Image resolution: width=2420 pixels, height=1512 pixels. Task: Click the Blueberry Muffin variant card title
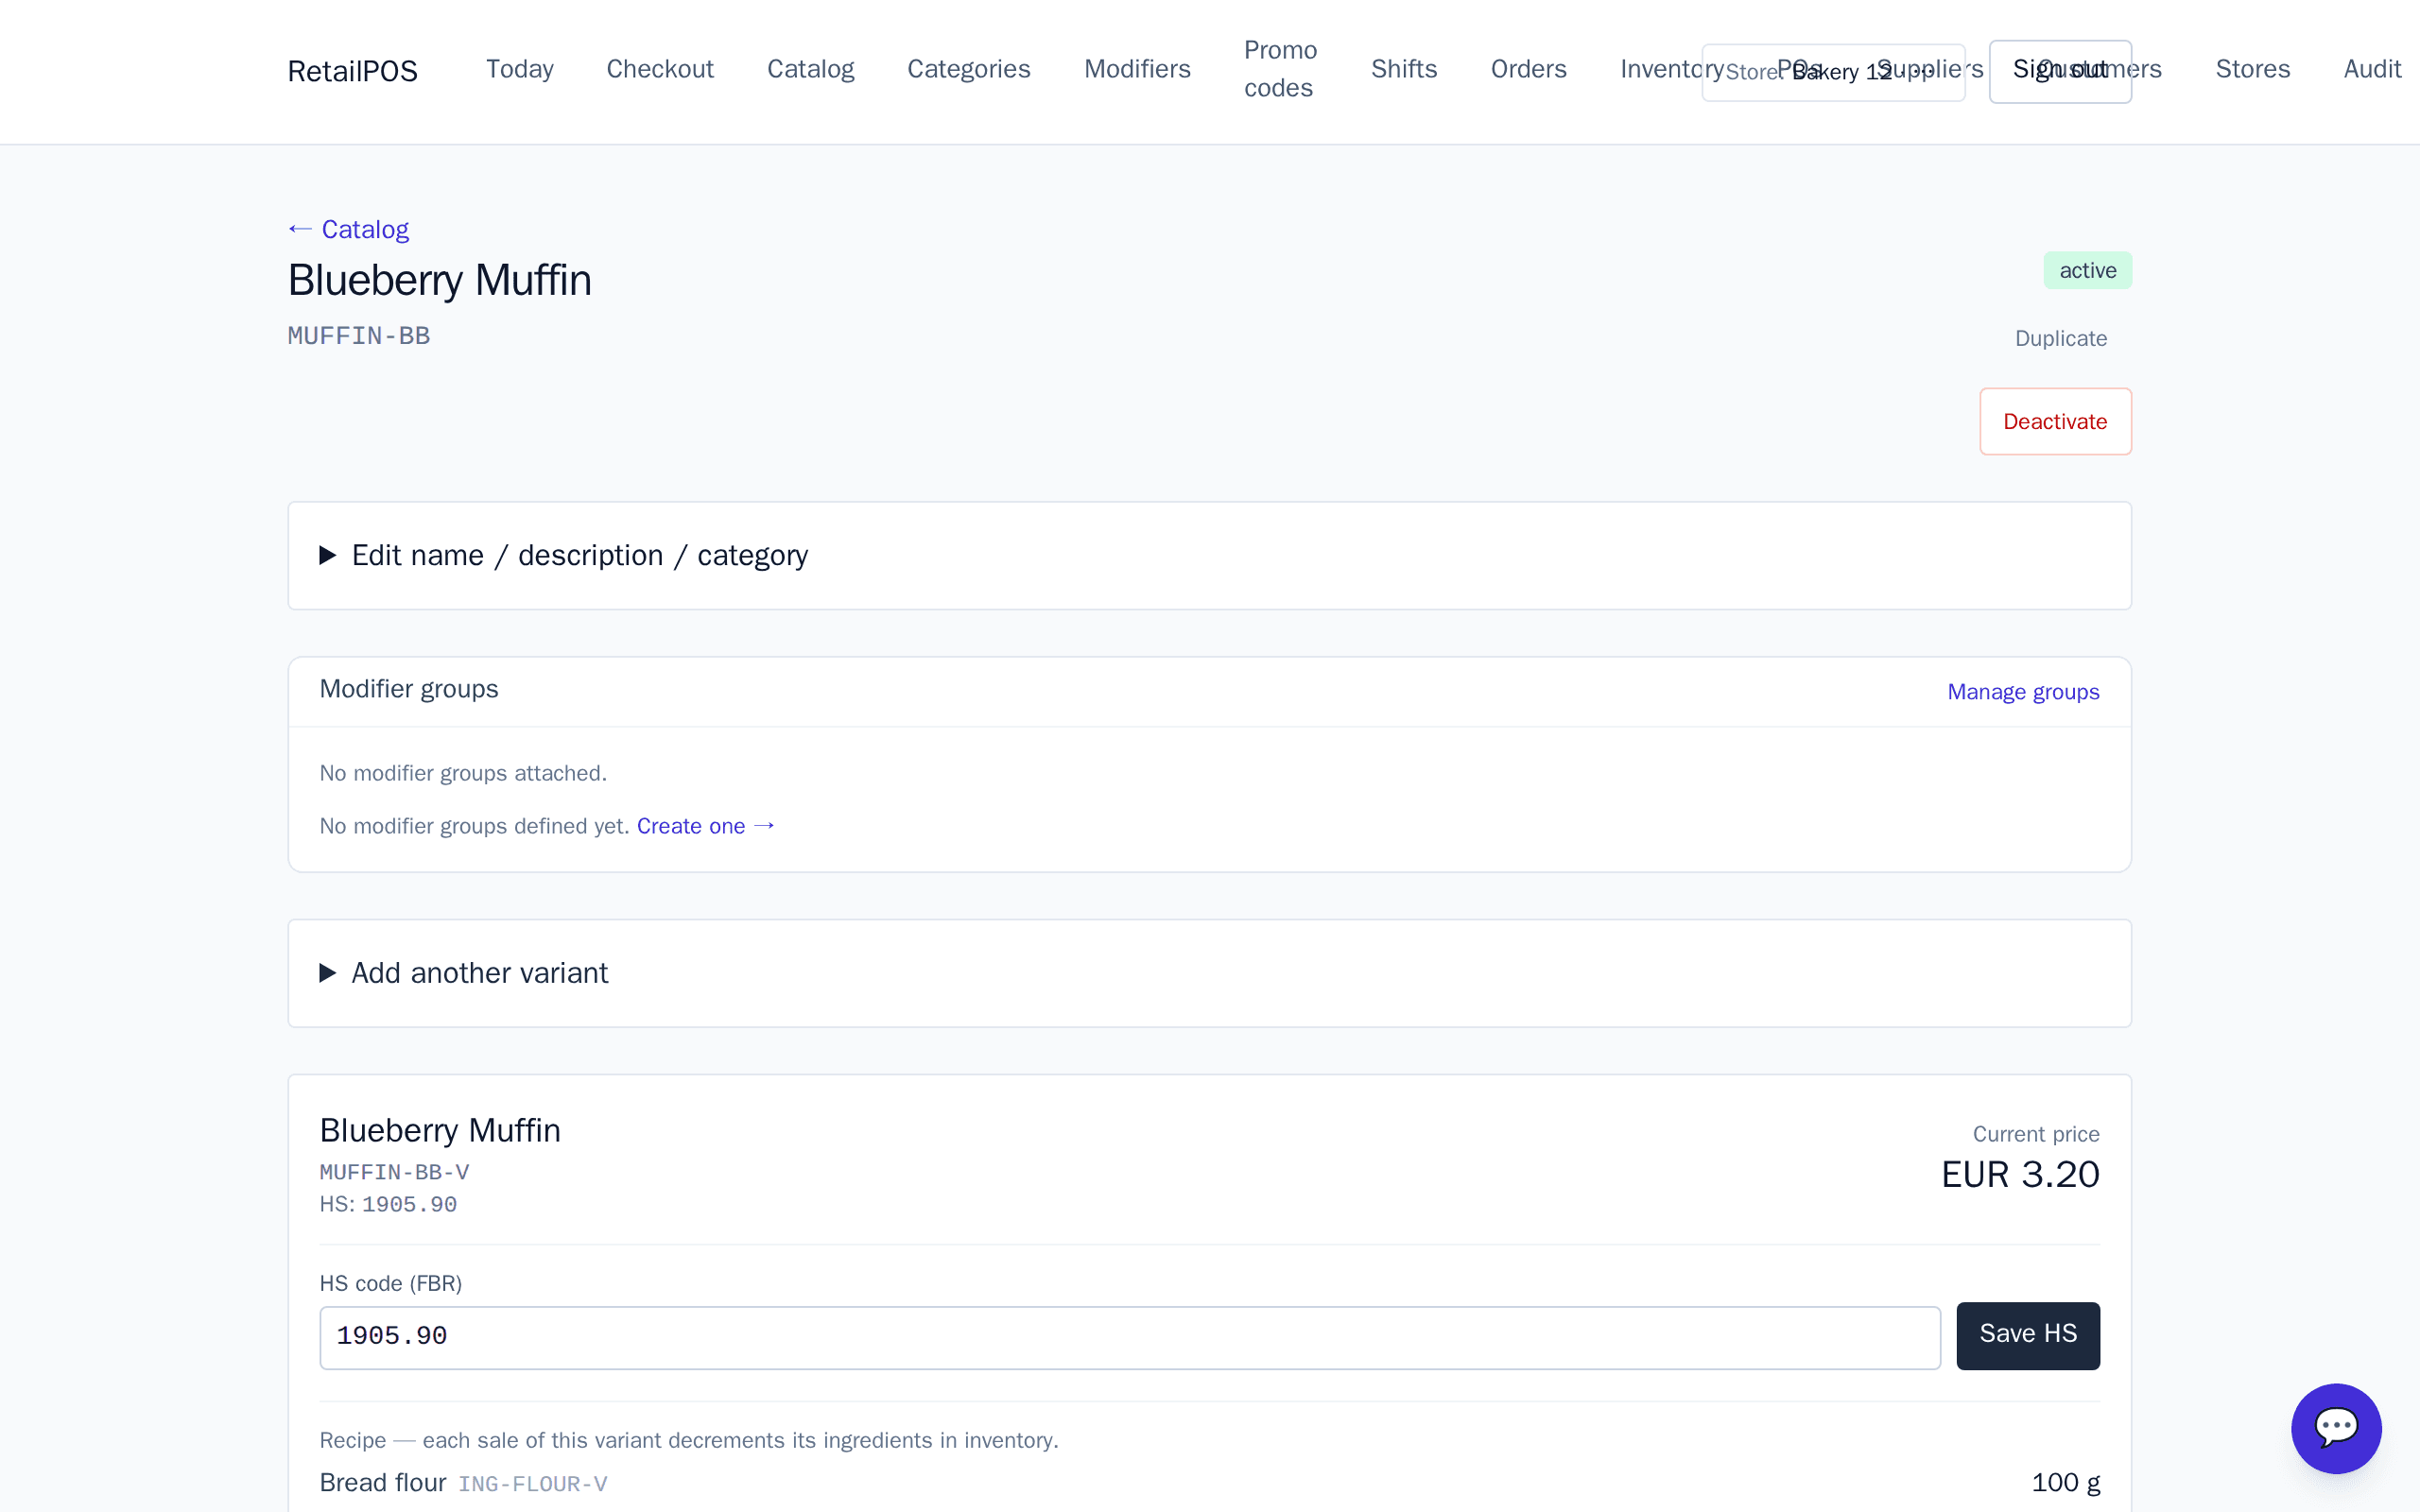[x=440, y=1130]
